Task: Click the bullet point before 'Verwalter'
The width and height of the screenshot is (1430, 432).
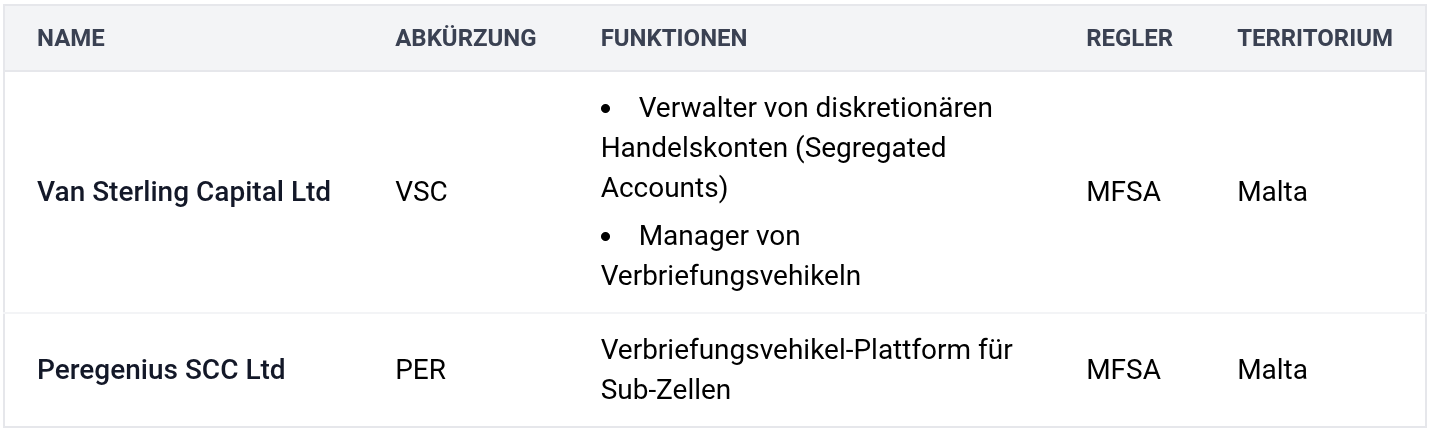Action: (x=607, y=107)
